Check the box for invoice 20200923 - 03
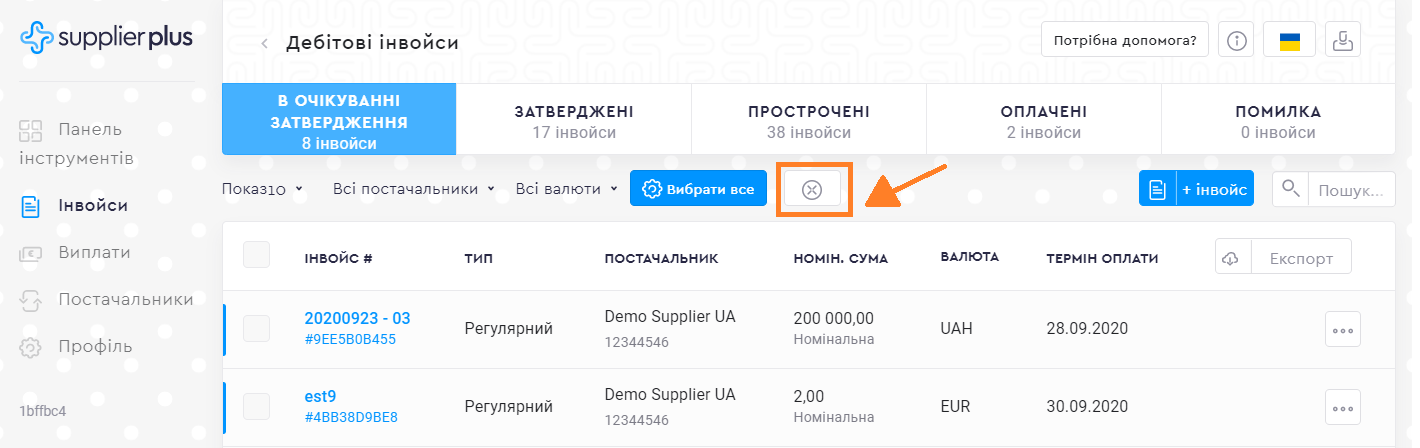 [257, 329]
